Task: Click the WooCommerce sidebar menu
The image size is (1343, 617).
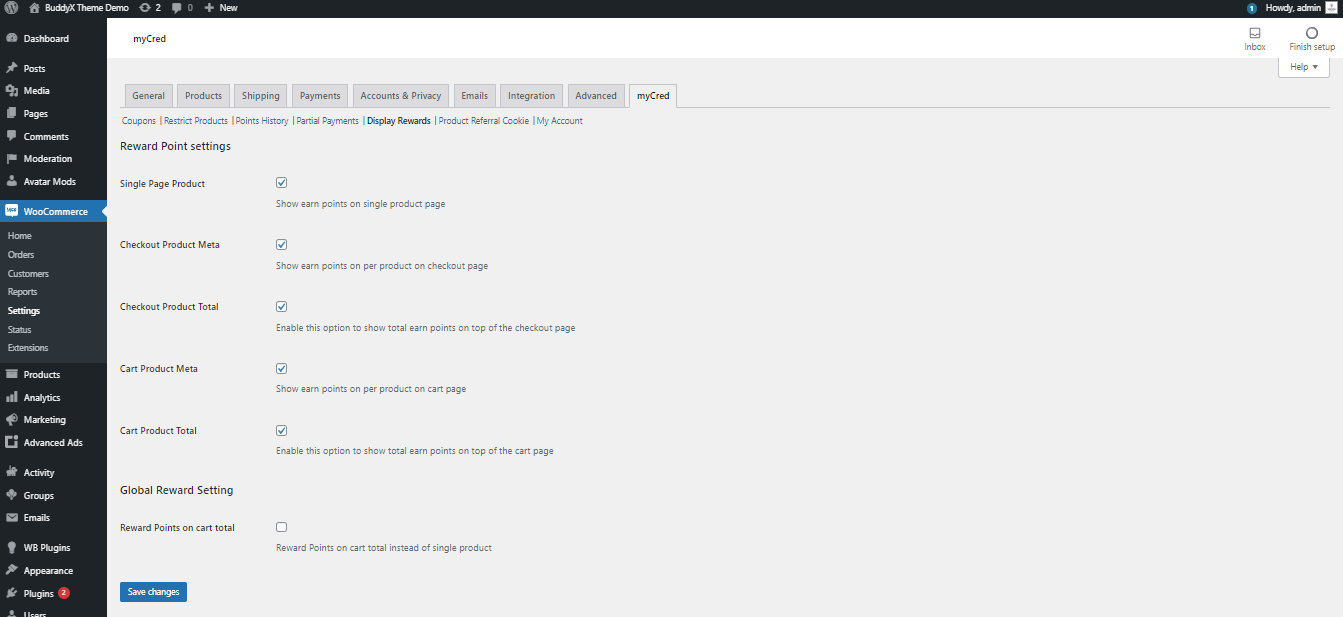Action: click(x=53, y=212)
